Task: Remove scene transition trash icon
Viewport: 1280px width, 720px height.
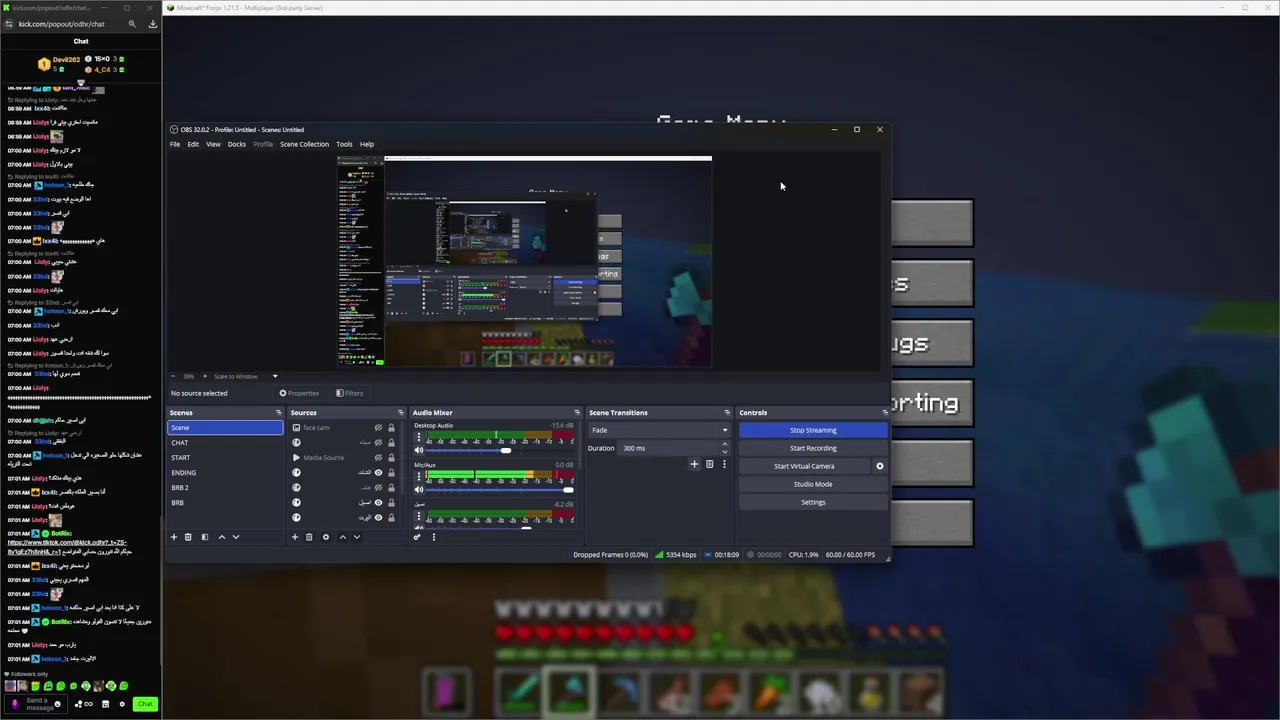Action: pos(710,464)
